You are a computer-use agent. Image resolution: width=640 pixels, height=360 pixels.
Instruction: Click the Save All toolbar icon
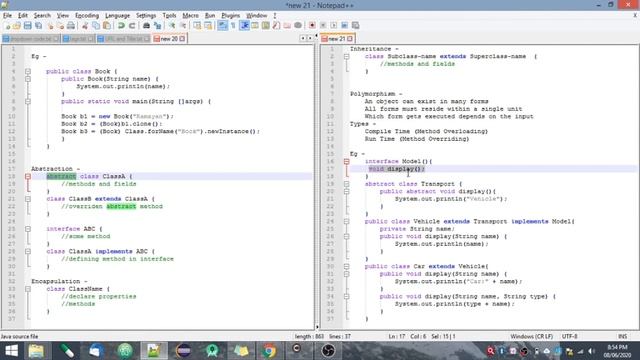[x=38, y=26]
